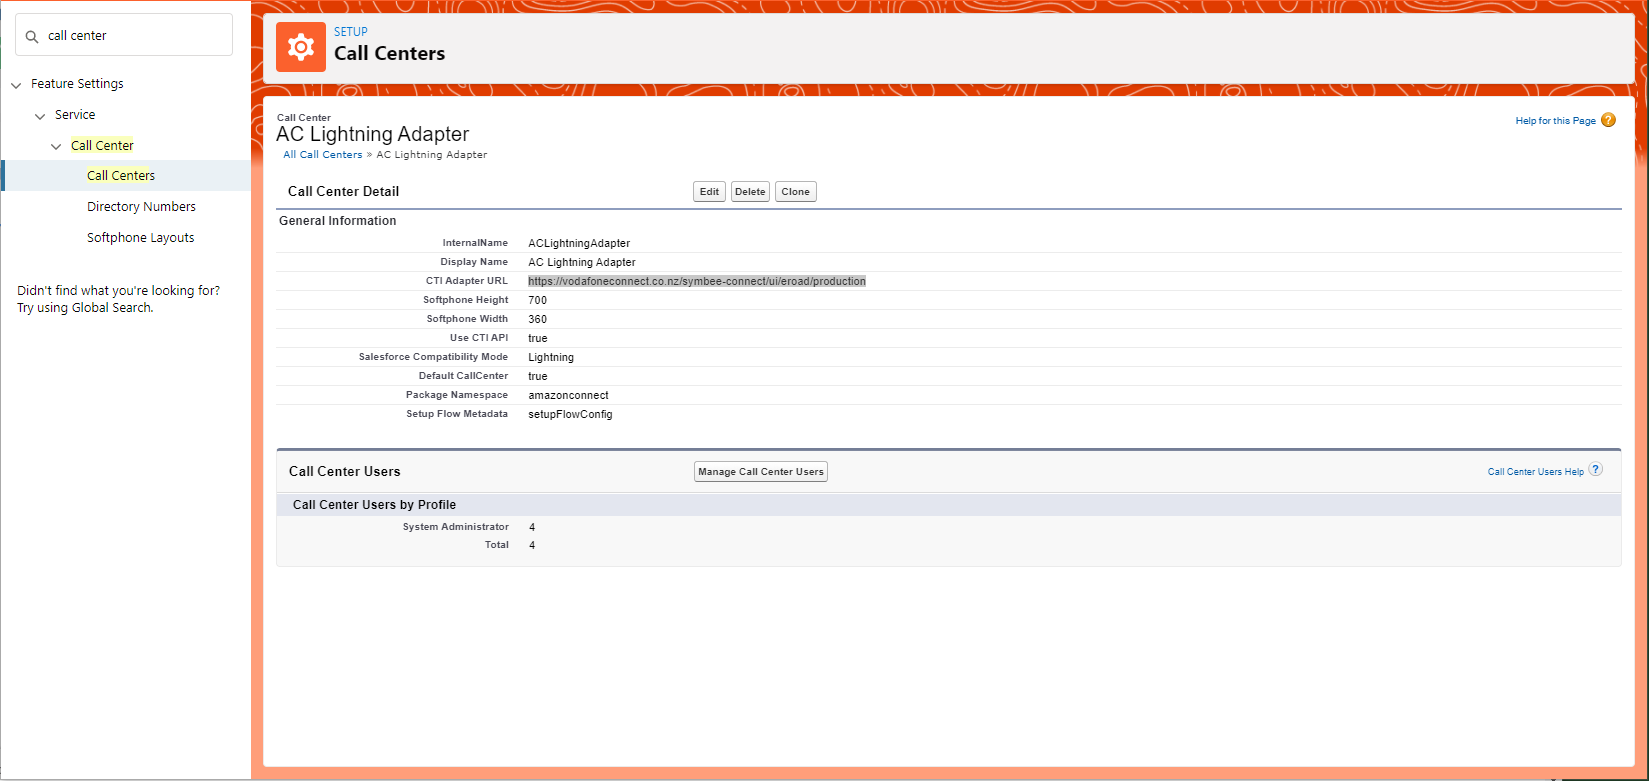Screen dimensions: 1649x781
Task: Go to All Call Centers breadcrumb link
Action: click(x=322, y=155)
